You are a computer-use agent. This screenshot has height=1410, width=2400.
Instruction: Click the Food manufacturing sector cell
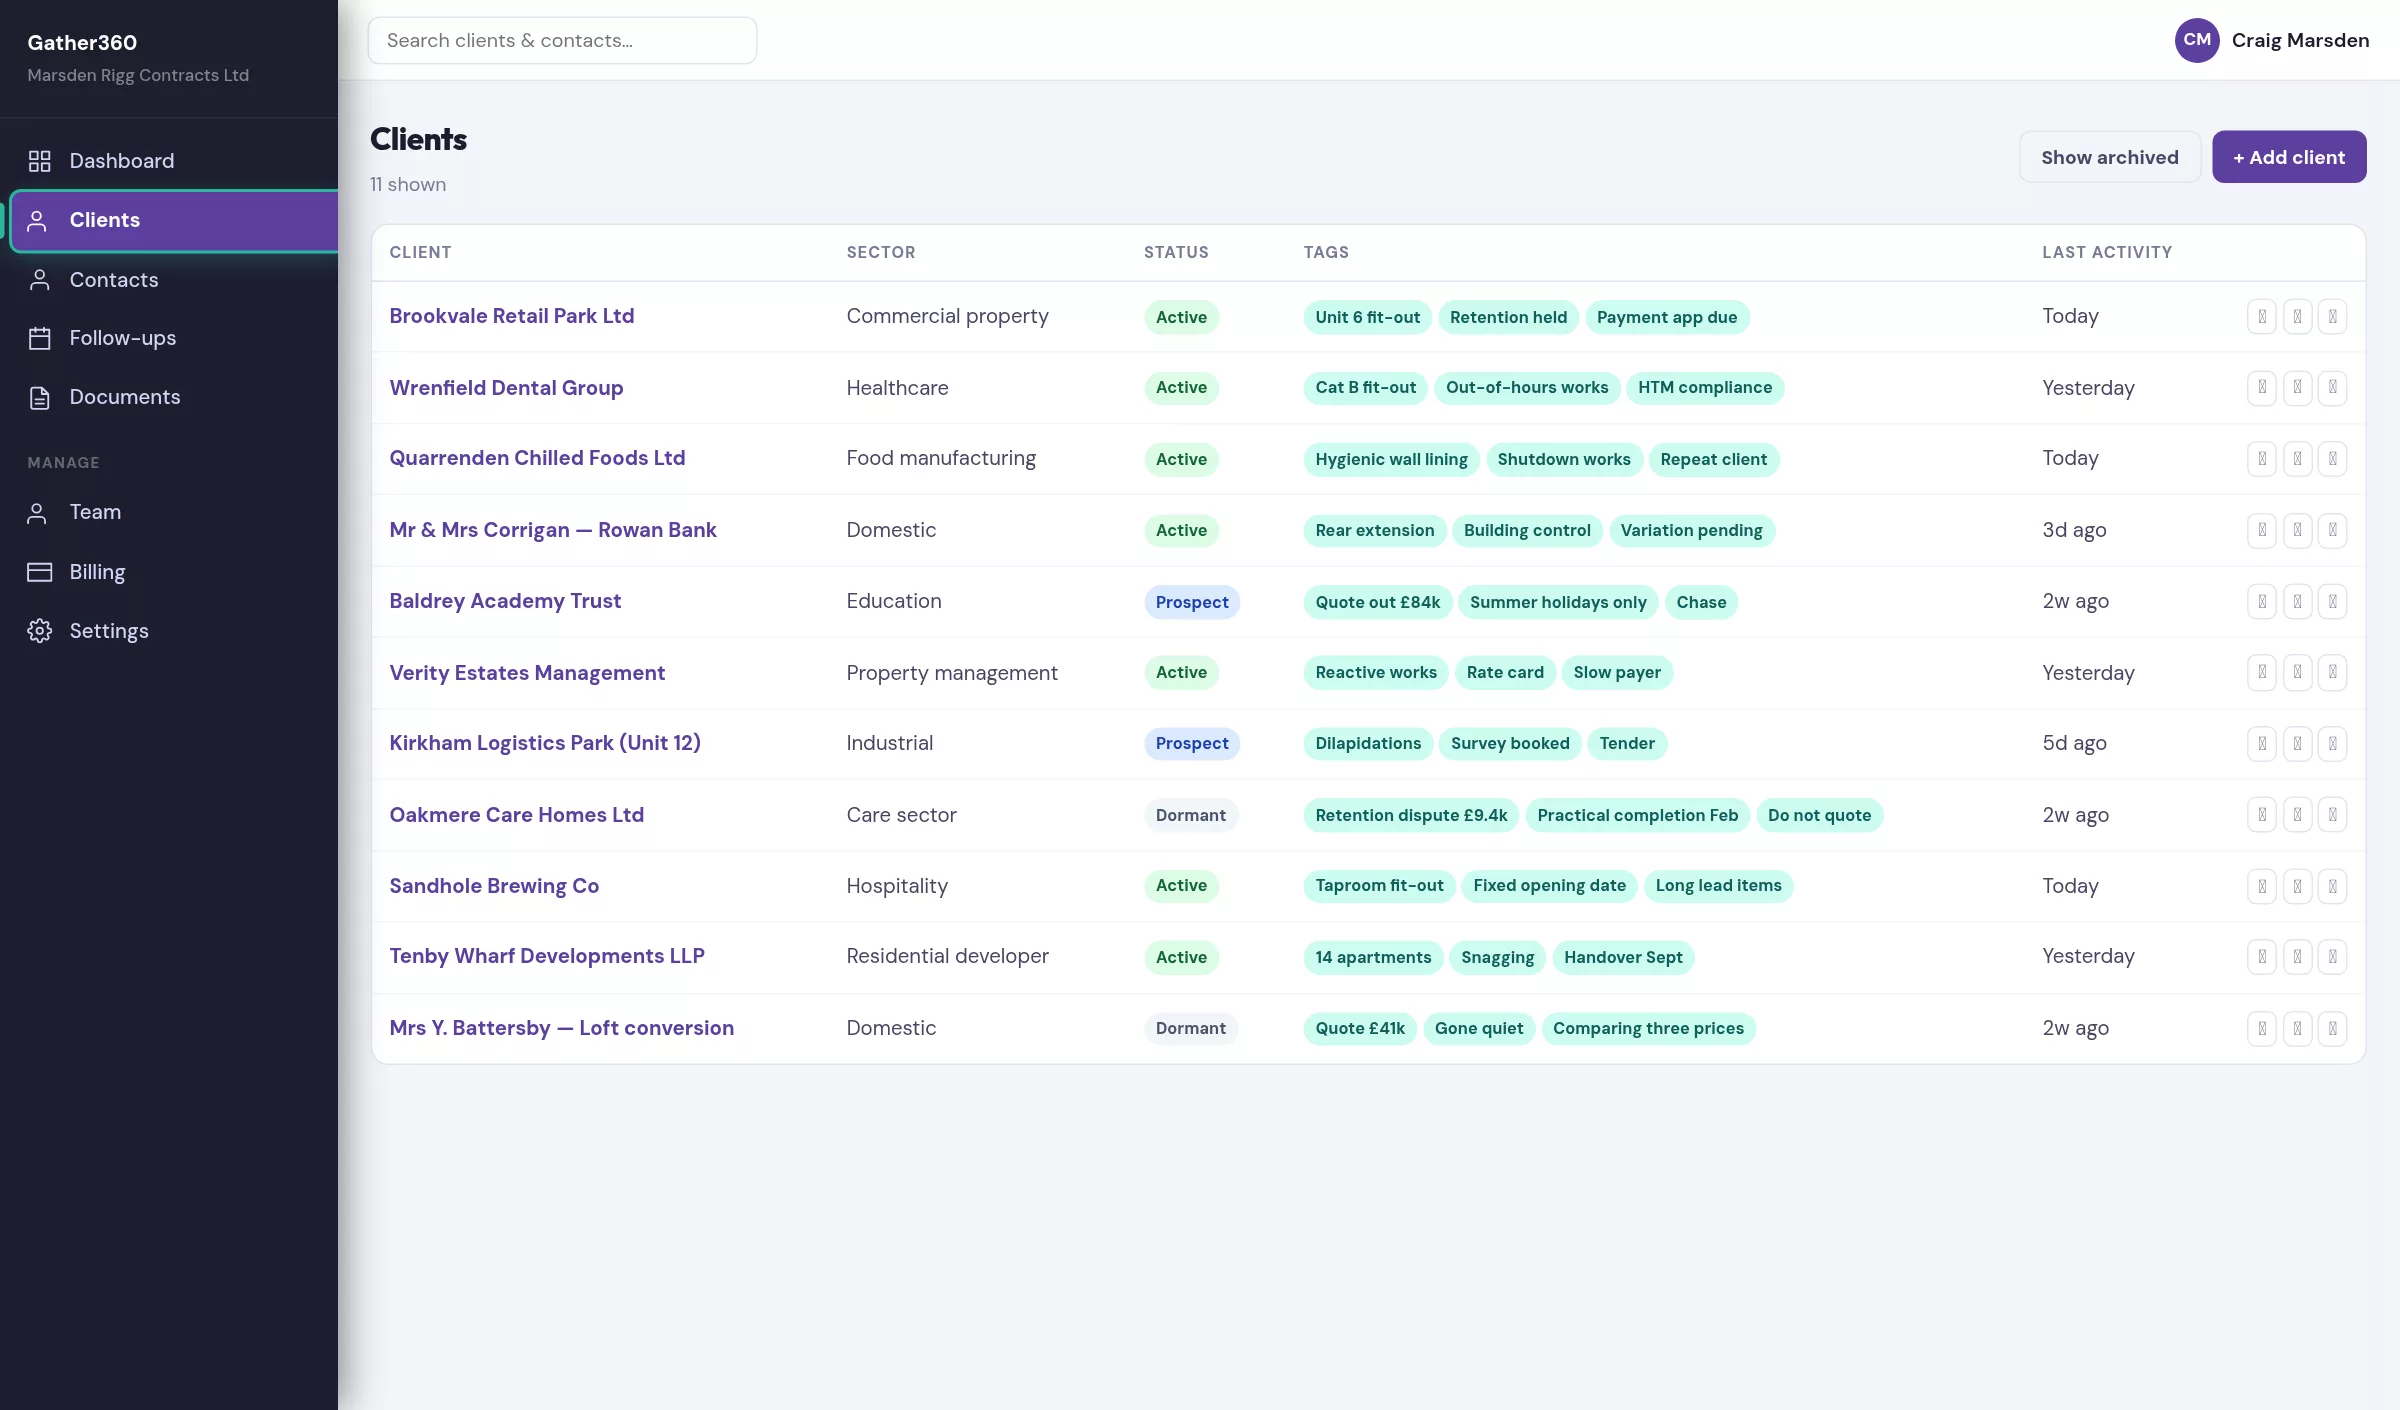click(x=941, y=458)
